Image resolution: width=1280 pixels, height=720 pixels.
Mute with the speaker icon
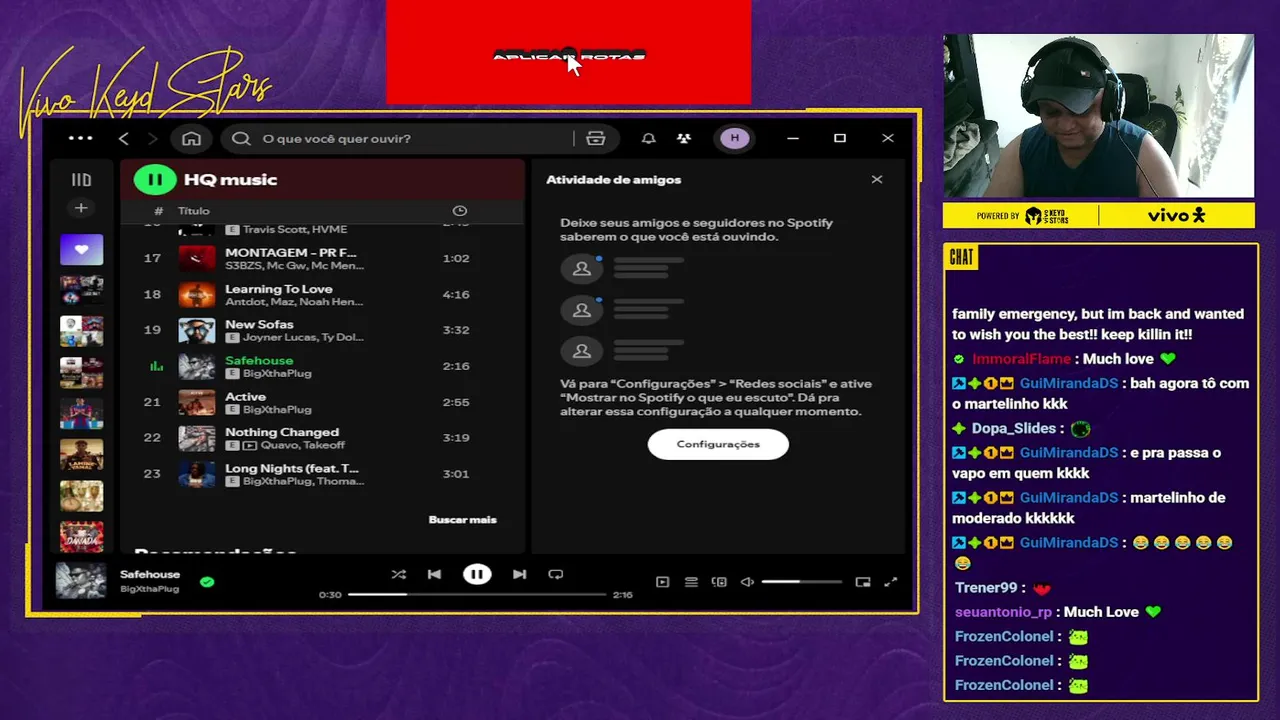pyautogui.click(x=747, y=582)
